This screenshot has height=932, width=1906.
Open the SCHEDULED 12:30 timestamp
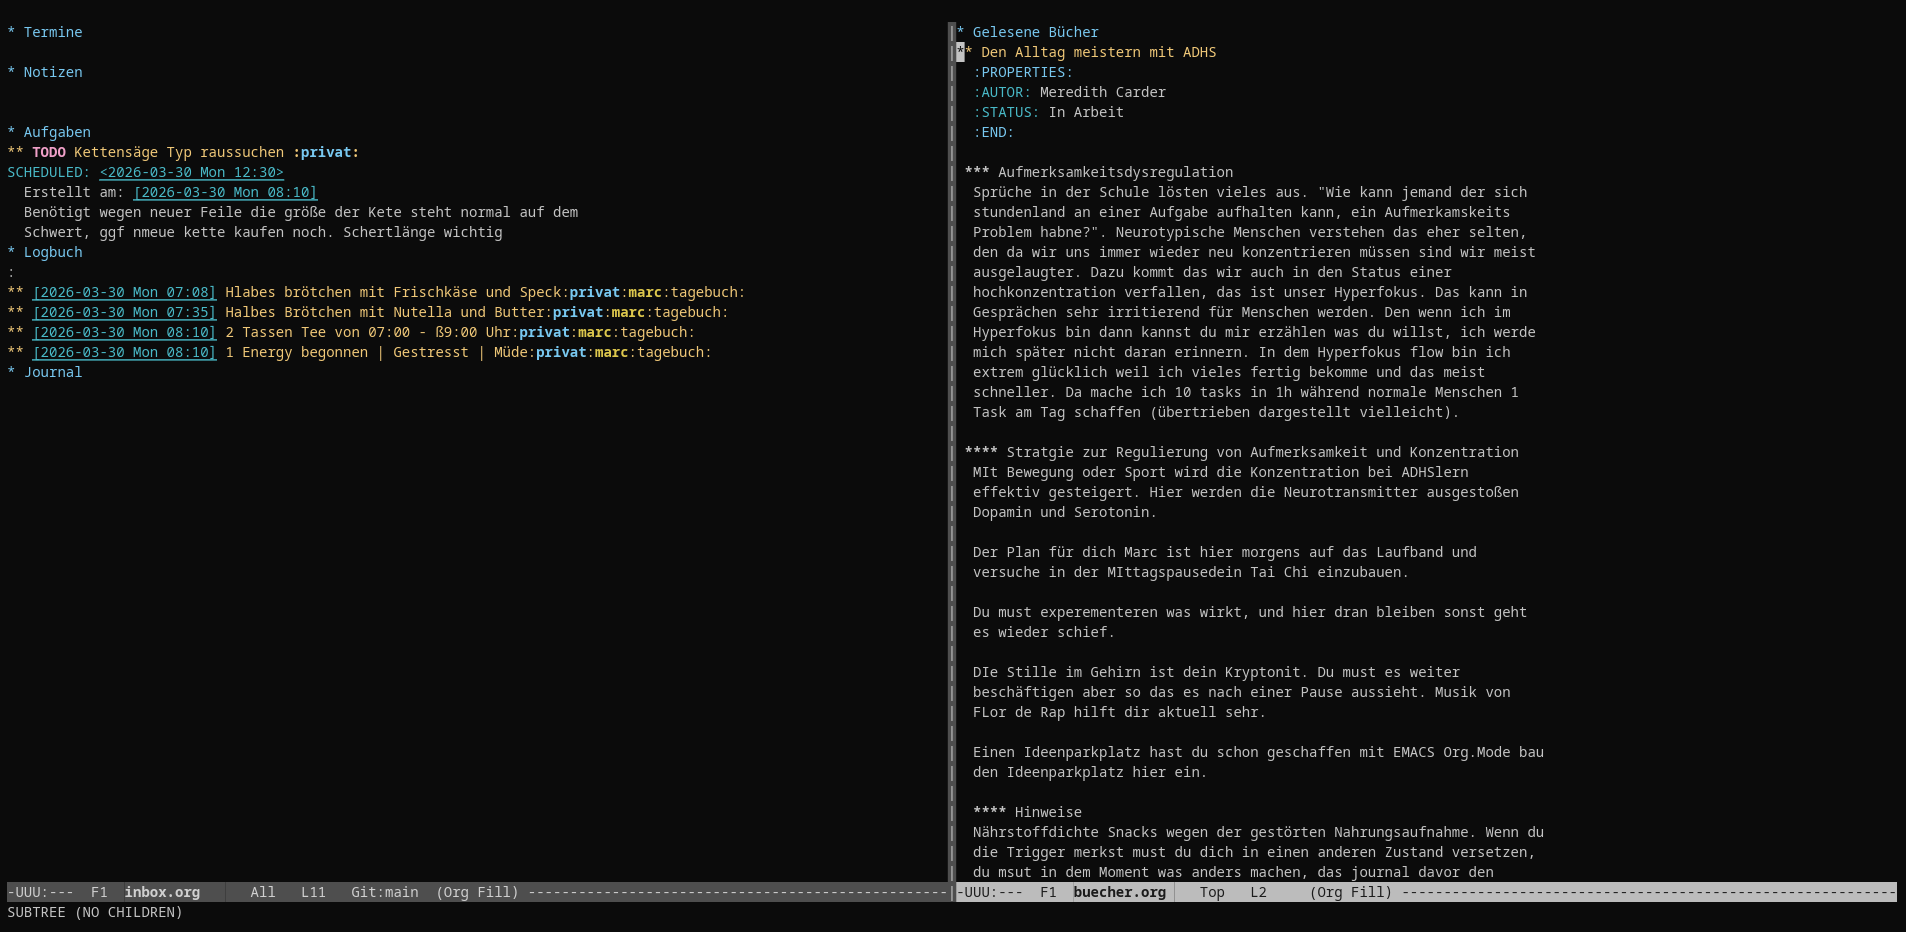tap(191, 172)
